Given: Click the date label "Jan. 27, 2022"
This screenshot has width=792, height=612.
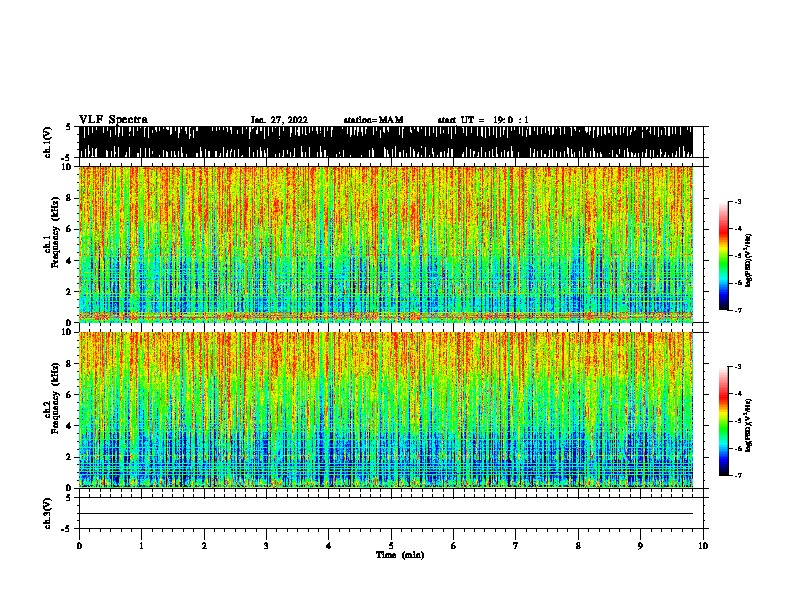Looking at the screenshot, I should pyautogui.click(x=279, y=120).
